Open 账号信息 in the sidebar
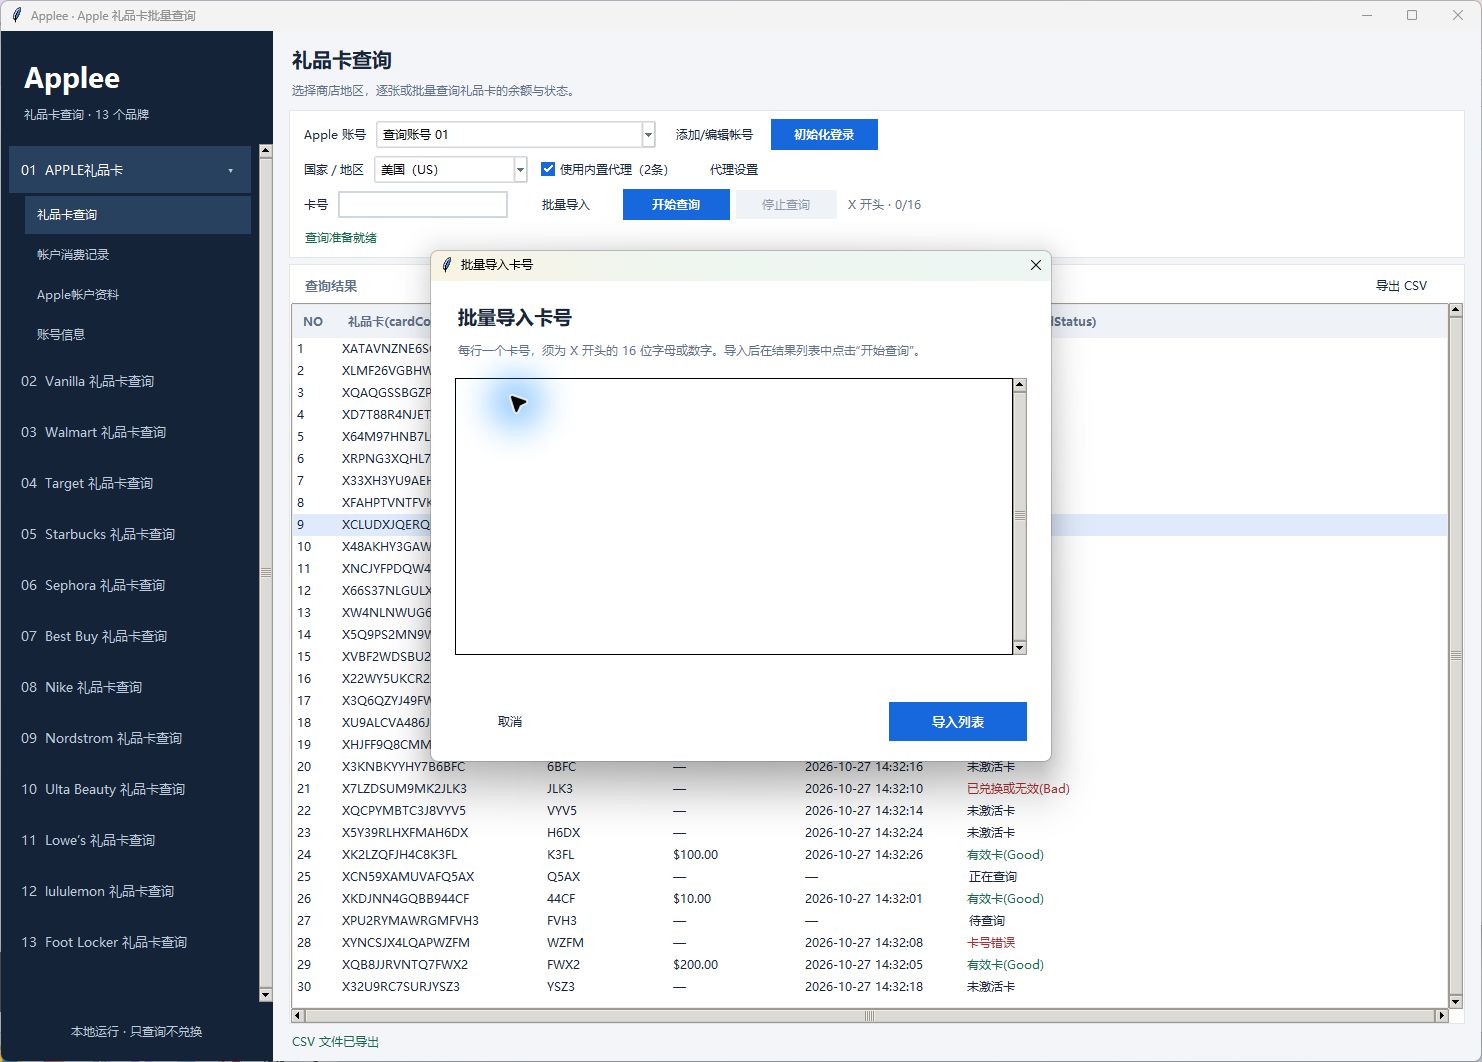 click(x=61, y=335)
